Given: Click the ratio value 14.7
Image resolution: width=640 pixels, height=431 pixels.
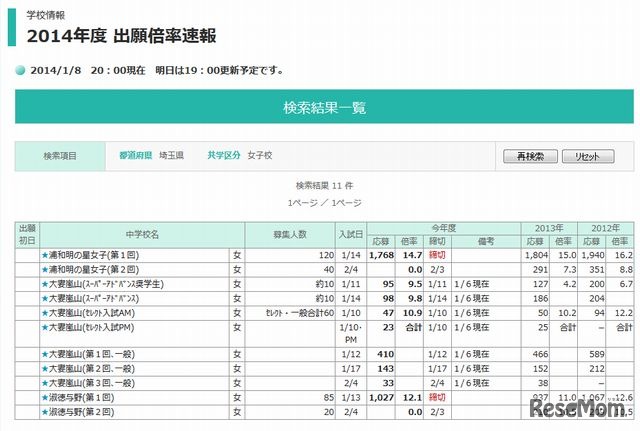Looking at the screenshot, I should click(x=412, y=255).
